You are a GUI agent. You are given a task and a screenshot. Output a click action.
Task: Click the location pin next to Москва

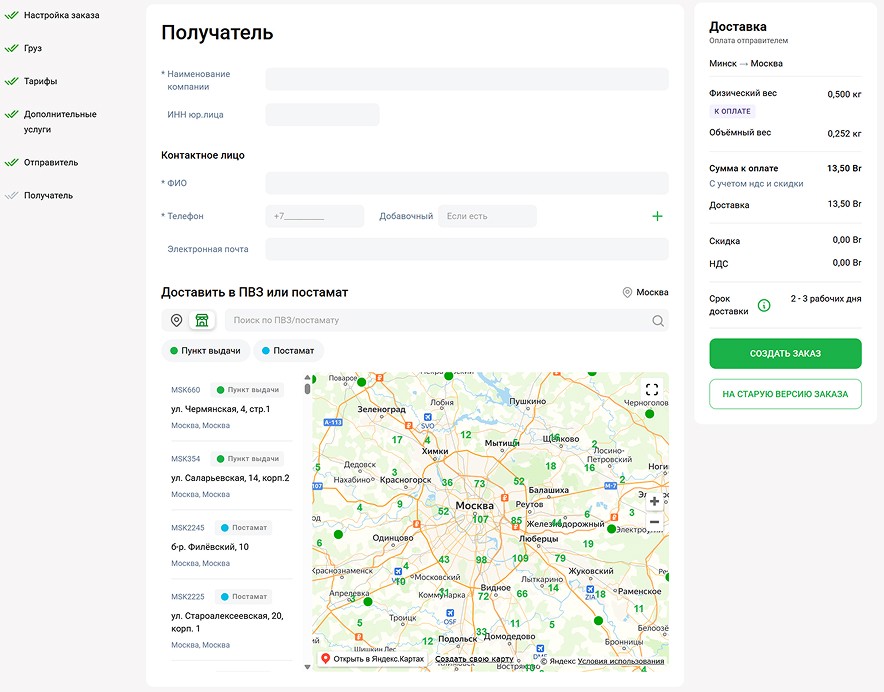tap(627, 292)
